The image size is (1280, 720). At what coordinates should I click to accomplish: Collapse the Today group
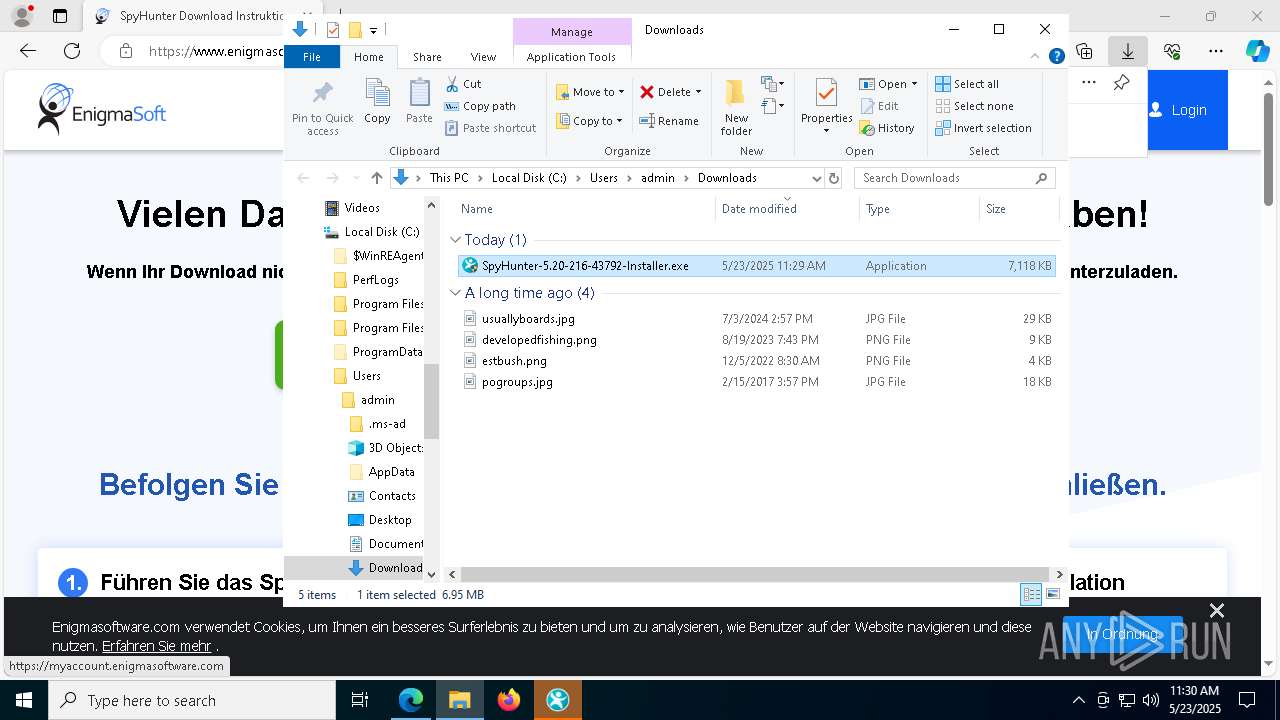coord(456,240)
